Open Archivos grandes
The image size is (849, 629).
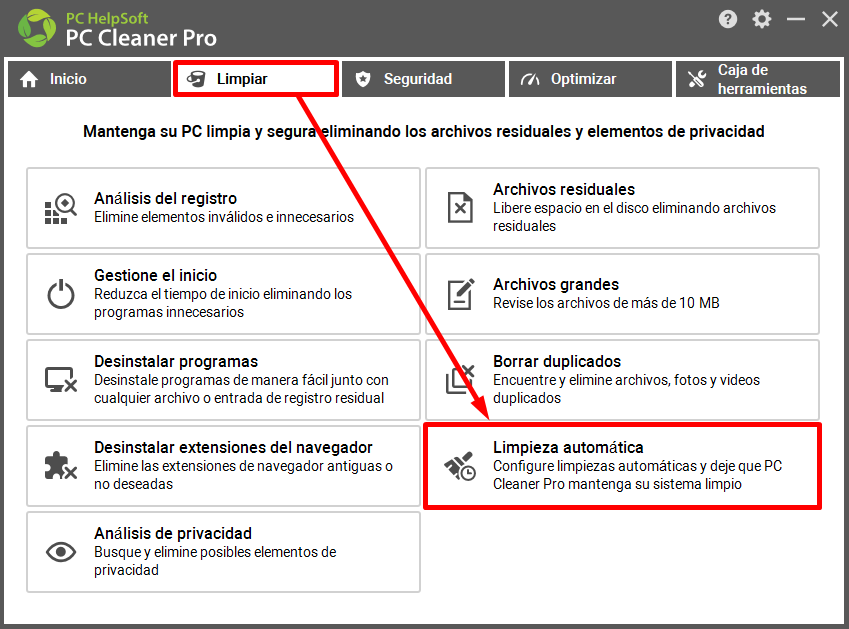click(x=622, y=294)
